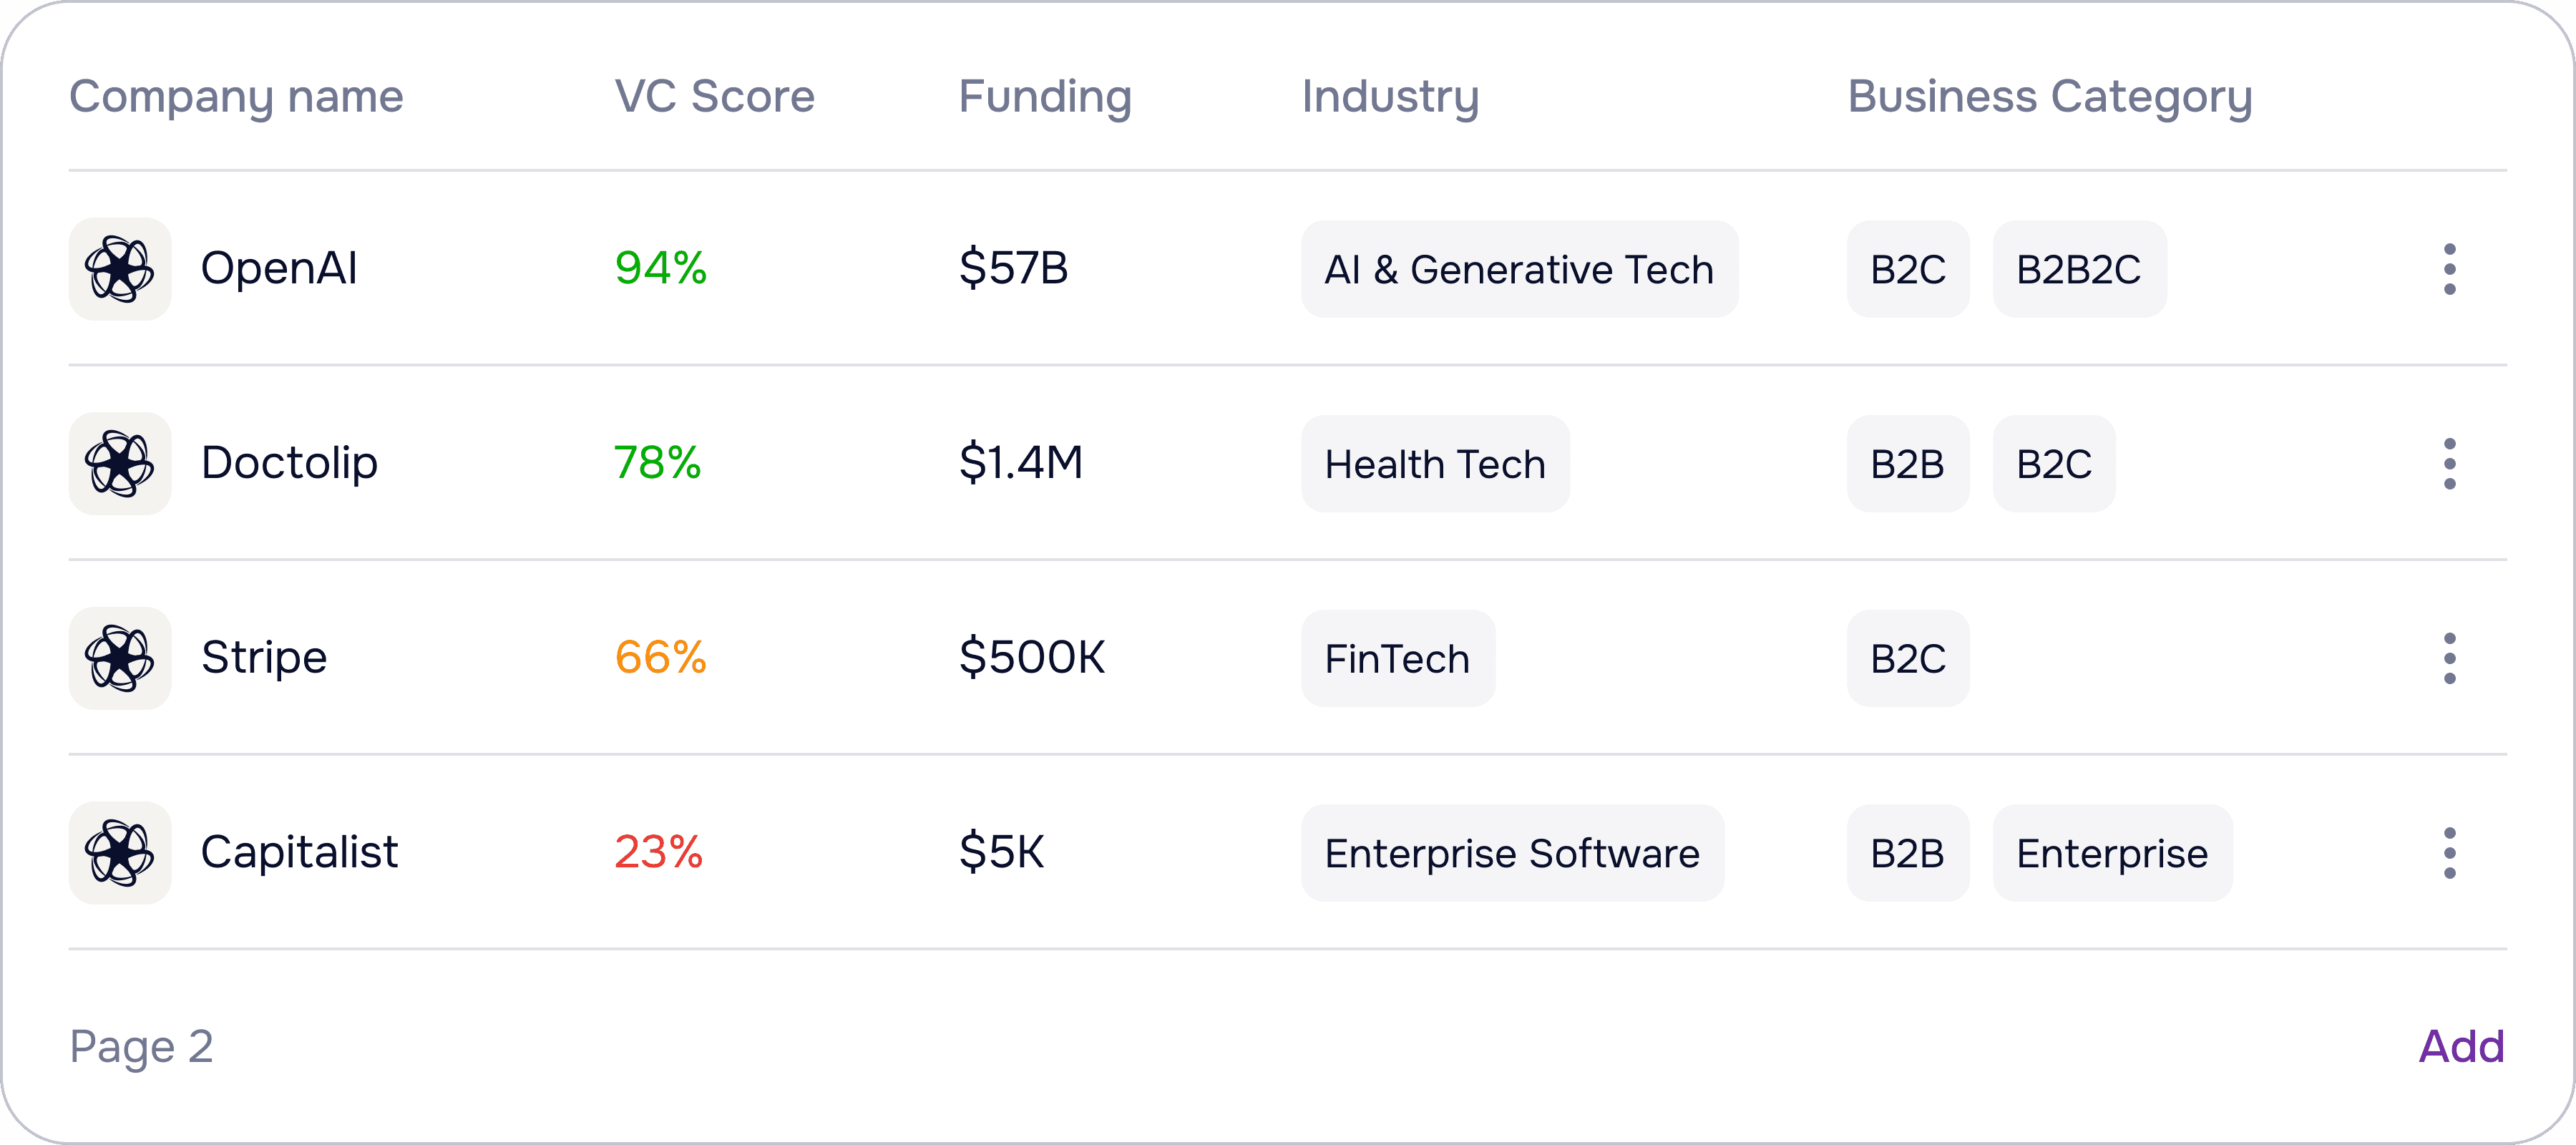Viewport: 2576px width, 1145px height.
Task: Open the kebab menu in the Stripe row
Action: pos(2449,658)
